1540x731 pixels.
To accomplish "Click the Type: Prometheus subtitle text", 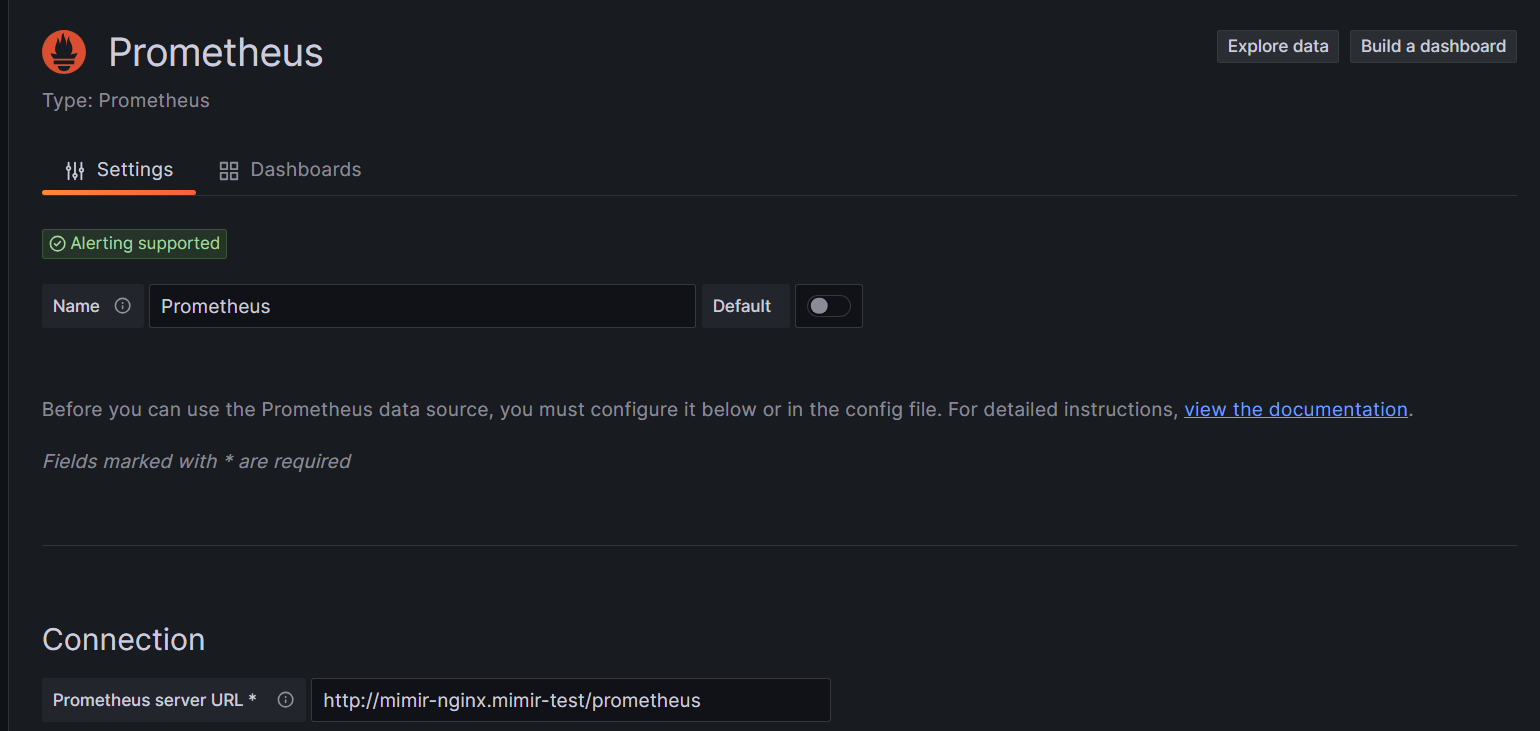I will click(126, 100).
